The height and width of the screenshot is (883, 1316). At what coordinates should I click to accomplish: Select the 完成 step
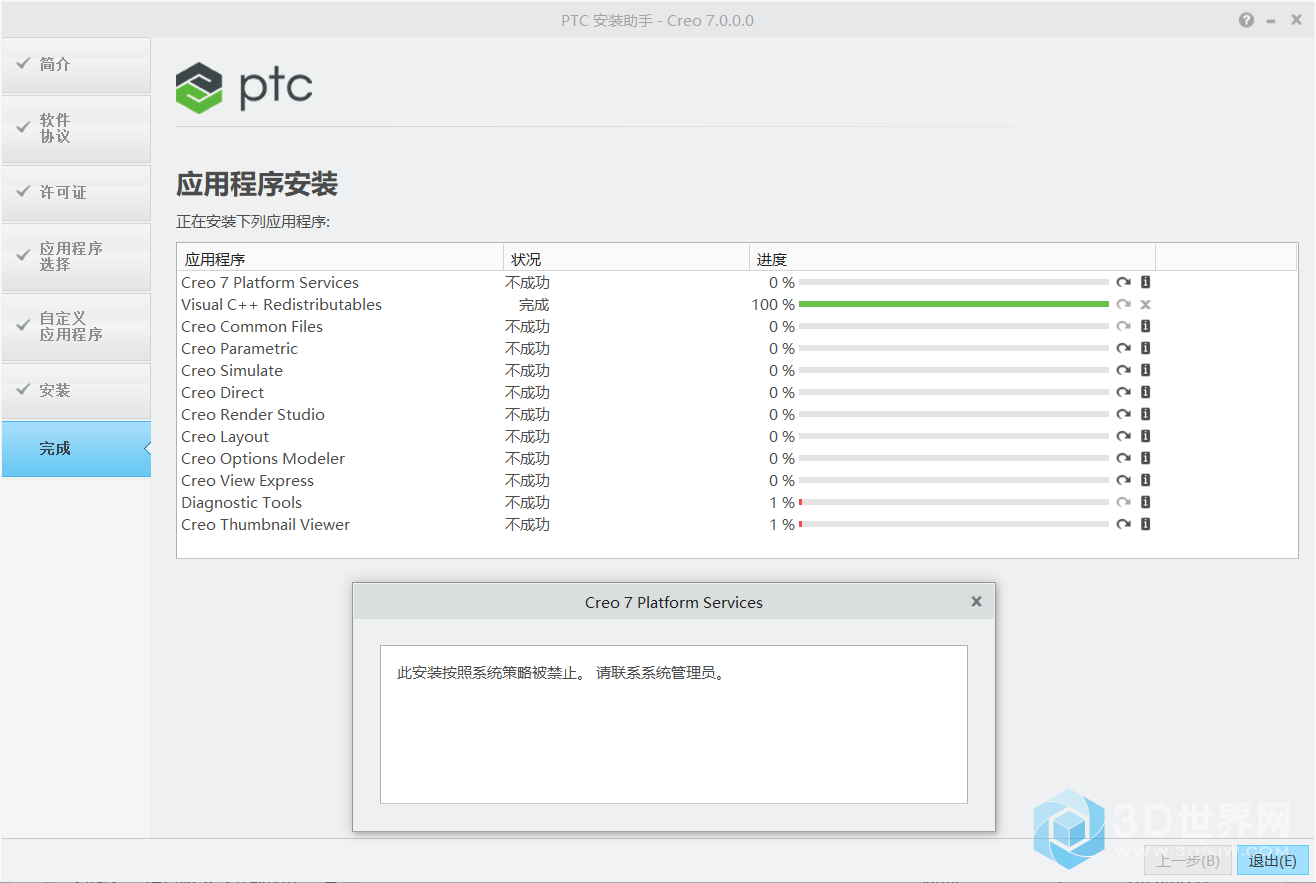(x=76, y=449)
